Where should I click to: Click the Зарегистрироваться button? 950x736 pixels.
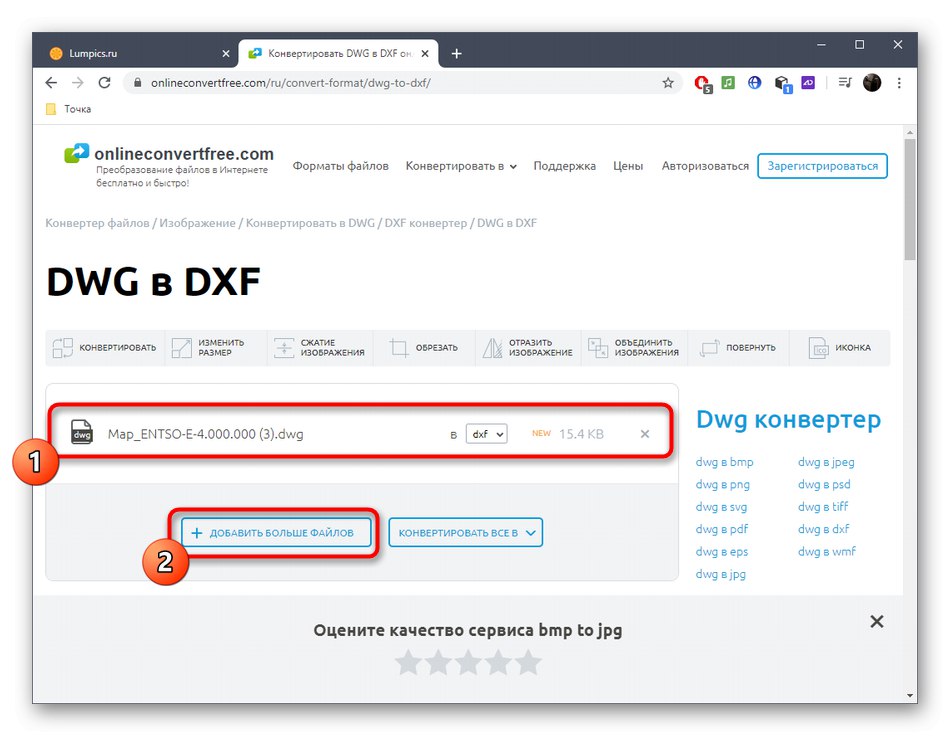click(x=822, y=166)
